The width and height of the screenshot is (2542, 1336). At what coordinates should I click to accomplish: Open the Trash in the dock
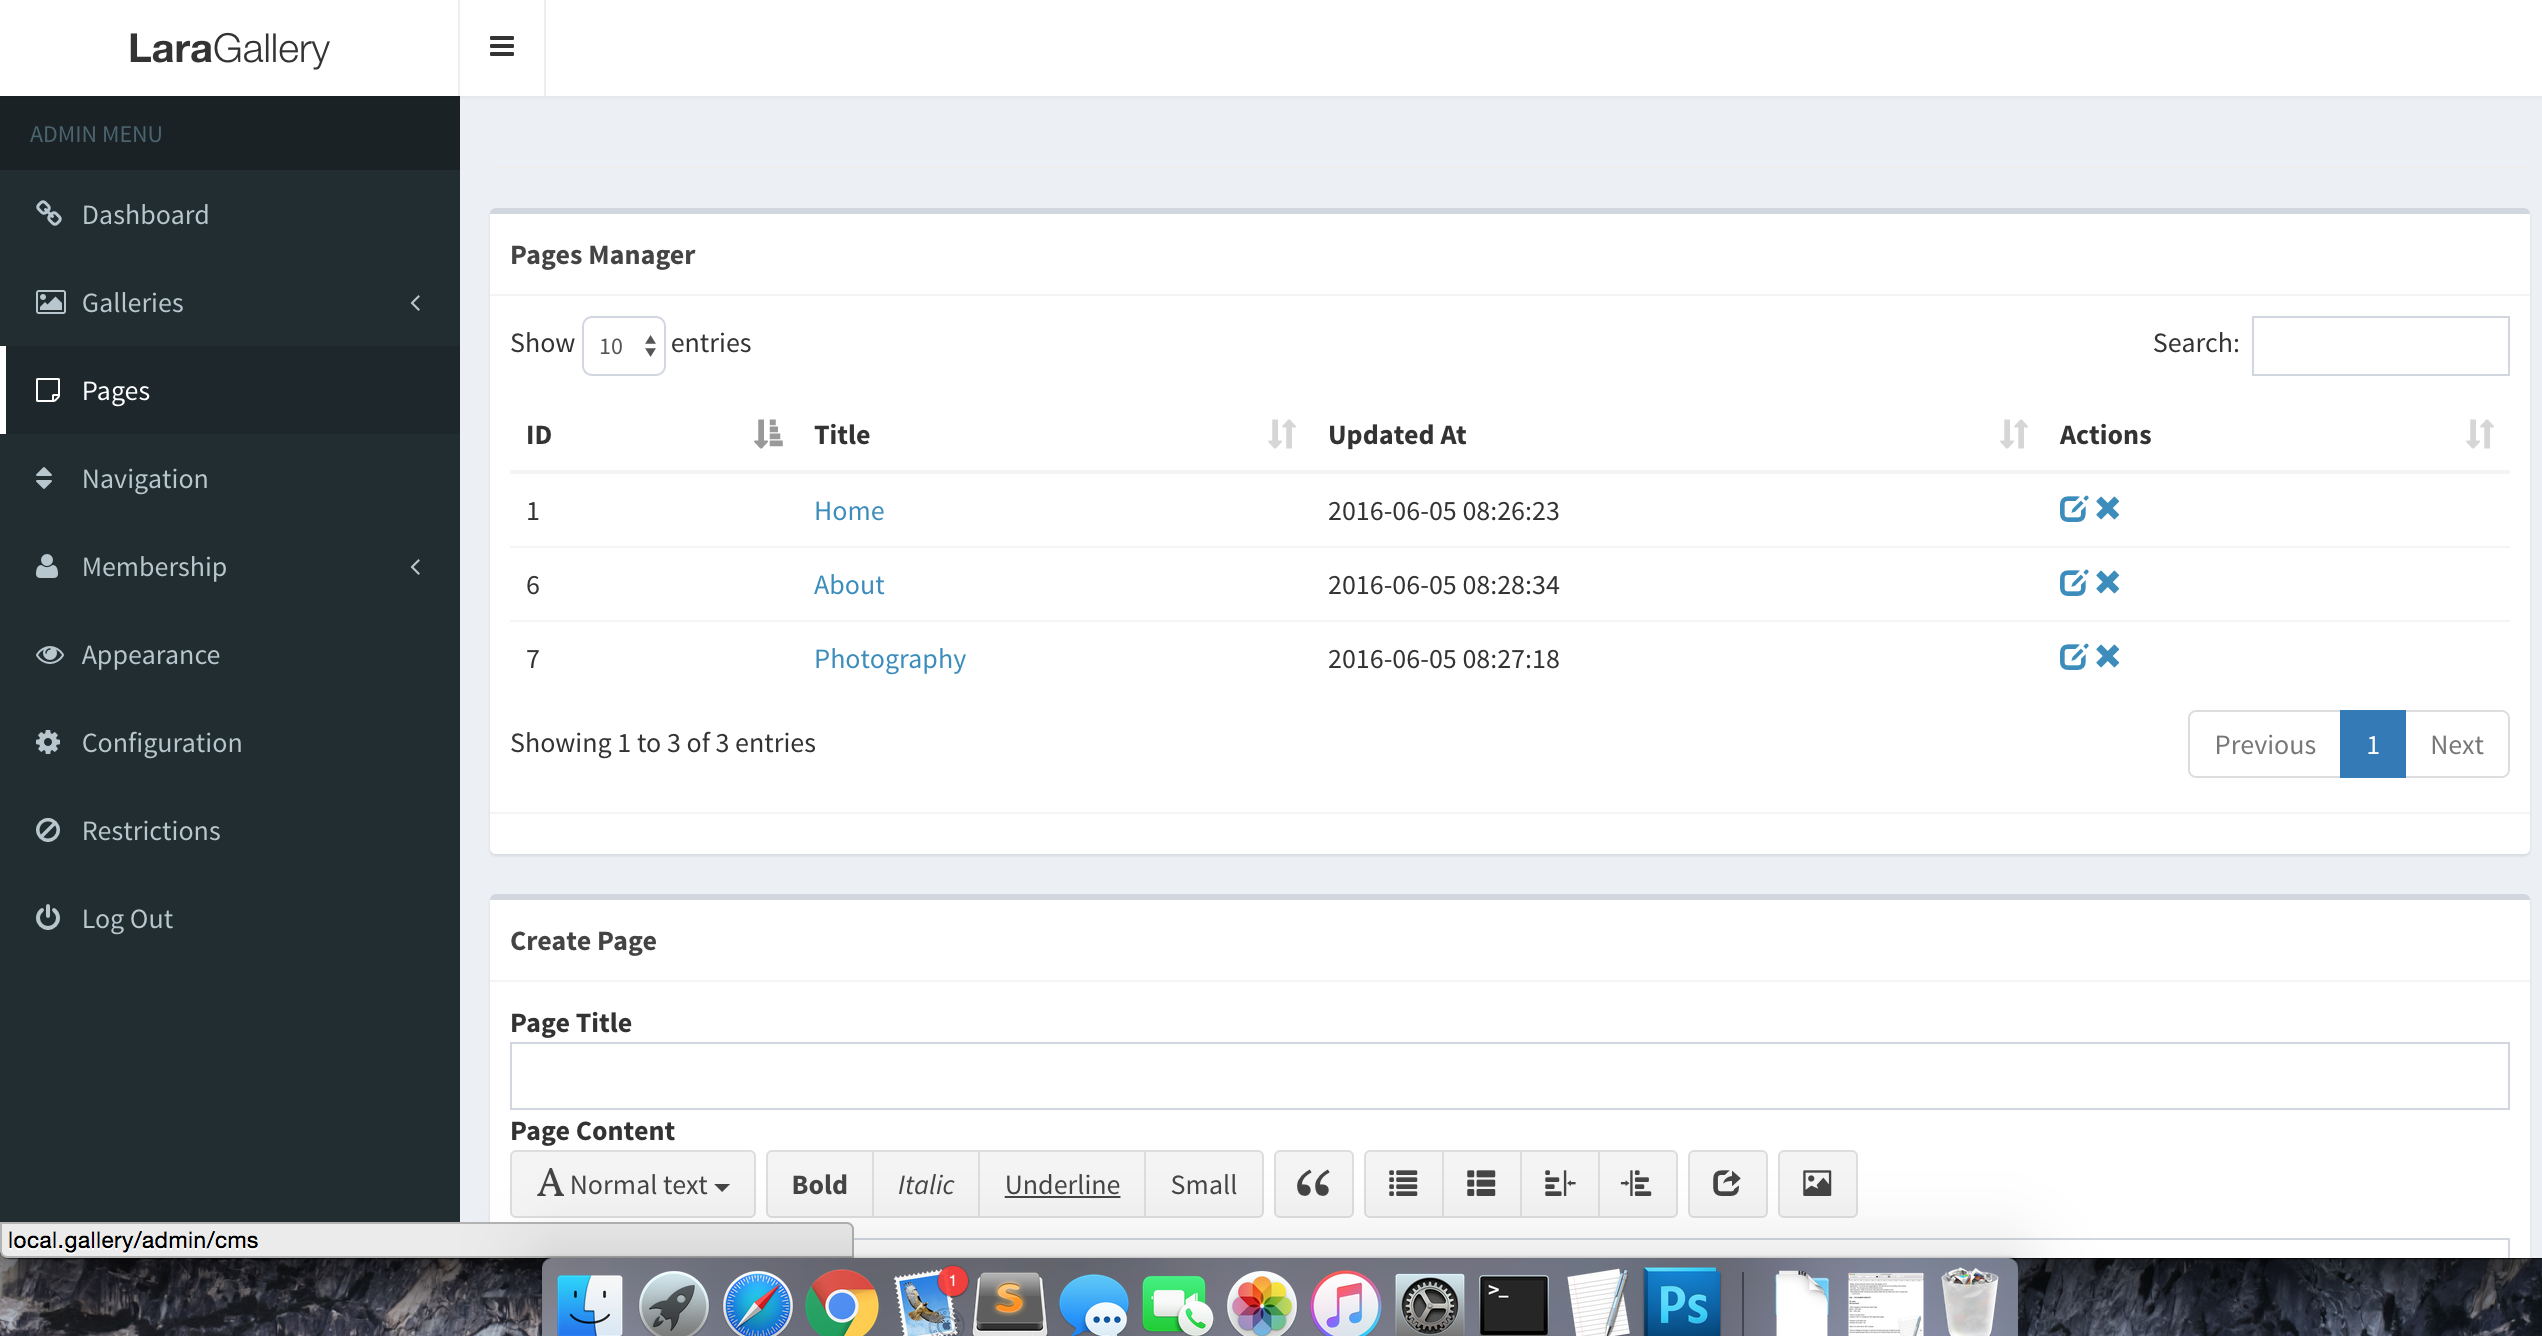(x=1969, y=1302)
